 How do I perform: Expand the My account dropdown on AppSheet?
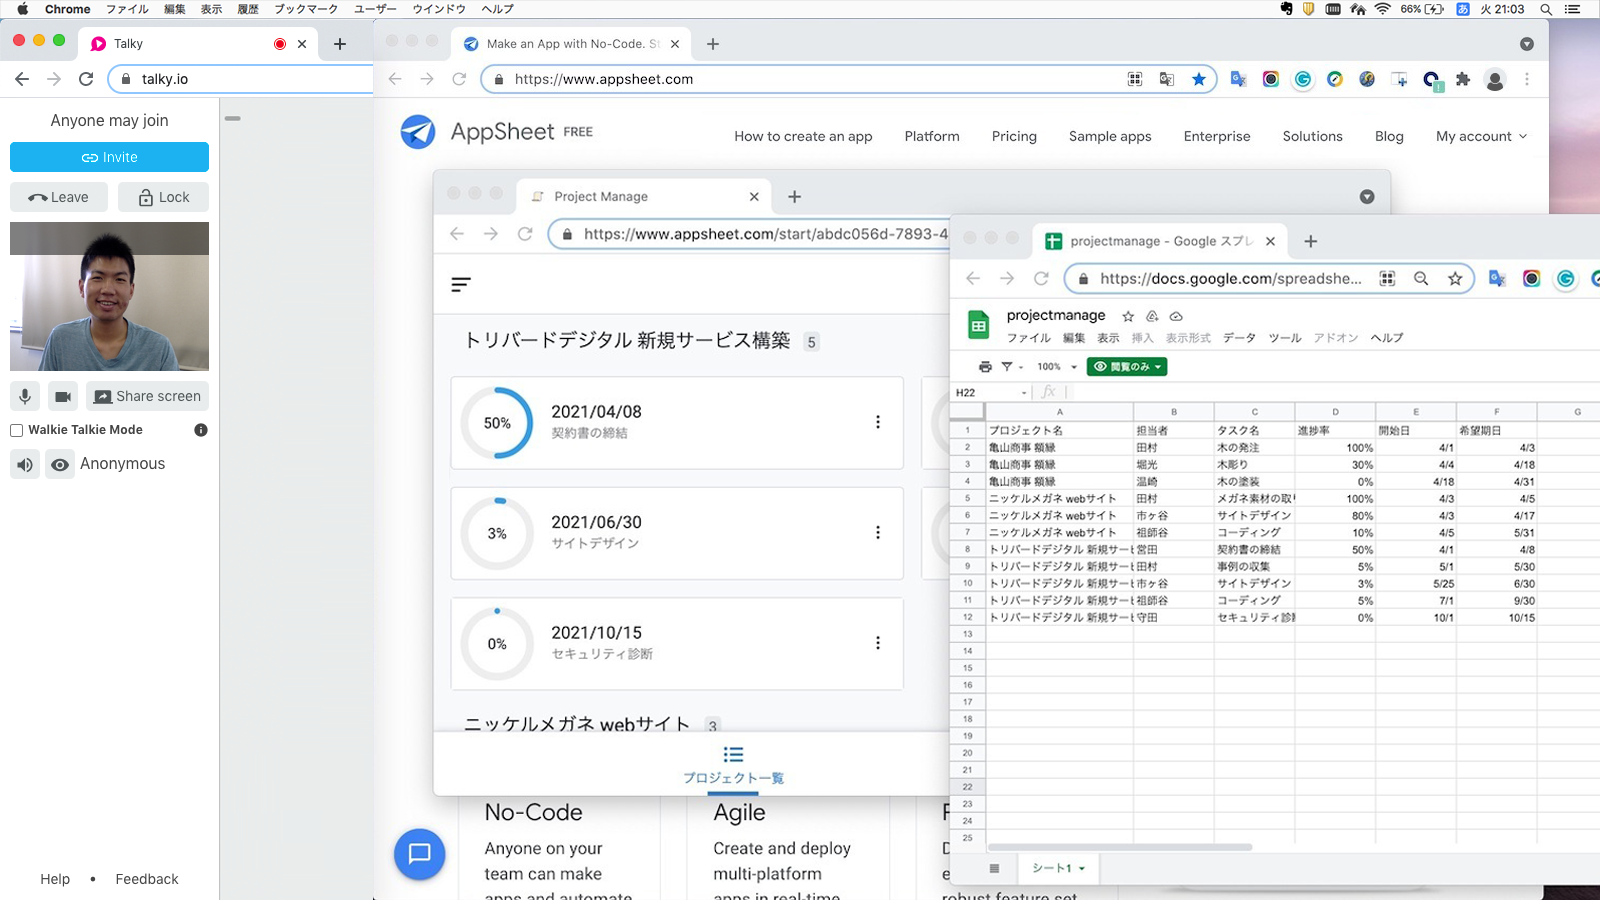1480,136
